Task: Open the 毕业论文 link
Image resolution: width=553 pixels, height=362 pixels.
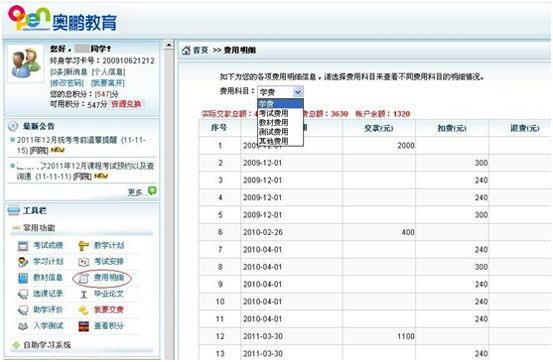Action: [109, 294]
